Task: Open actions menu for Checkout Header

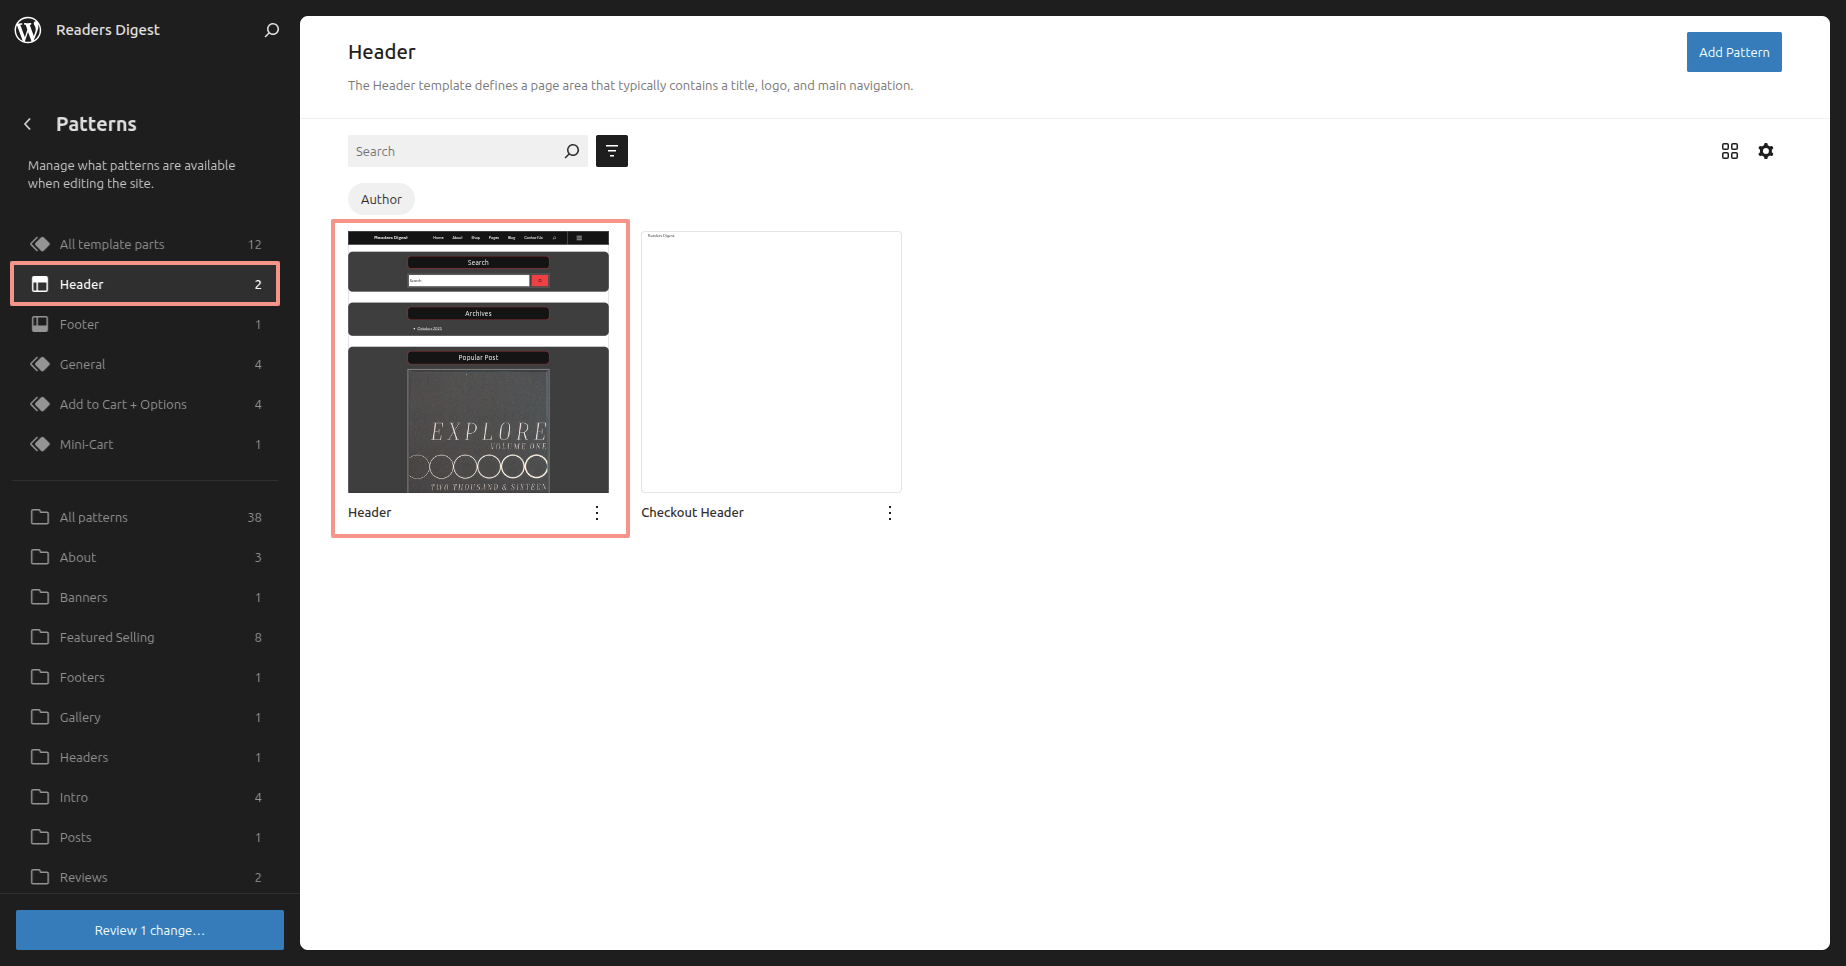Action: pyautogui.click(x=889, y=512)
